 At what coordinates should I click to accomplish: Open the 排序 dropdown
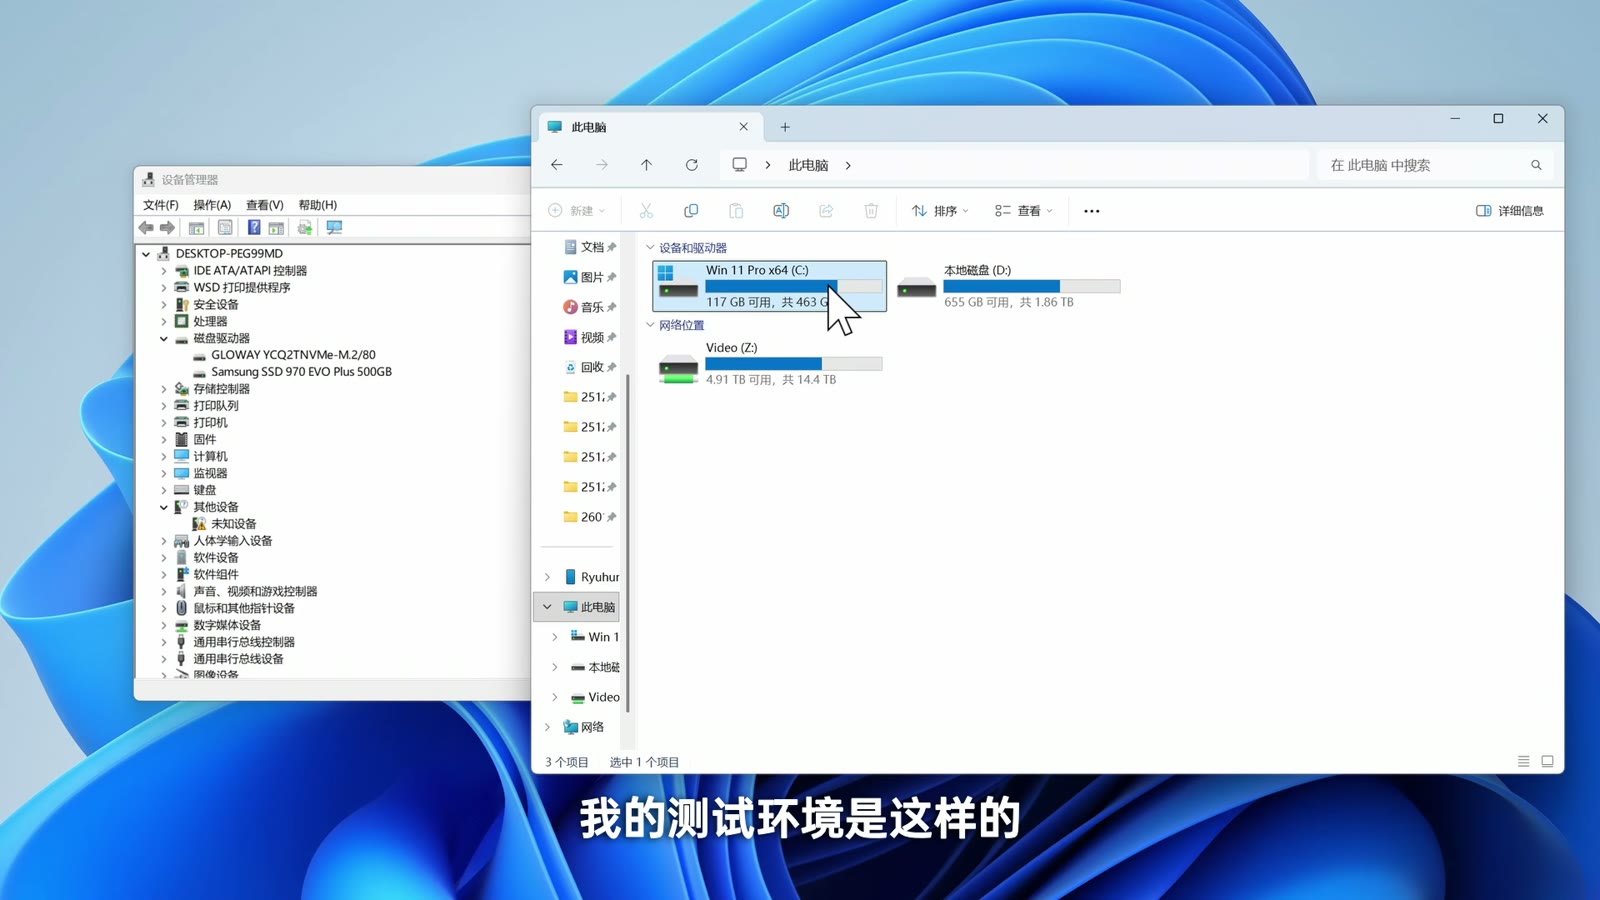click(x=940, y=211)
